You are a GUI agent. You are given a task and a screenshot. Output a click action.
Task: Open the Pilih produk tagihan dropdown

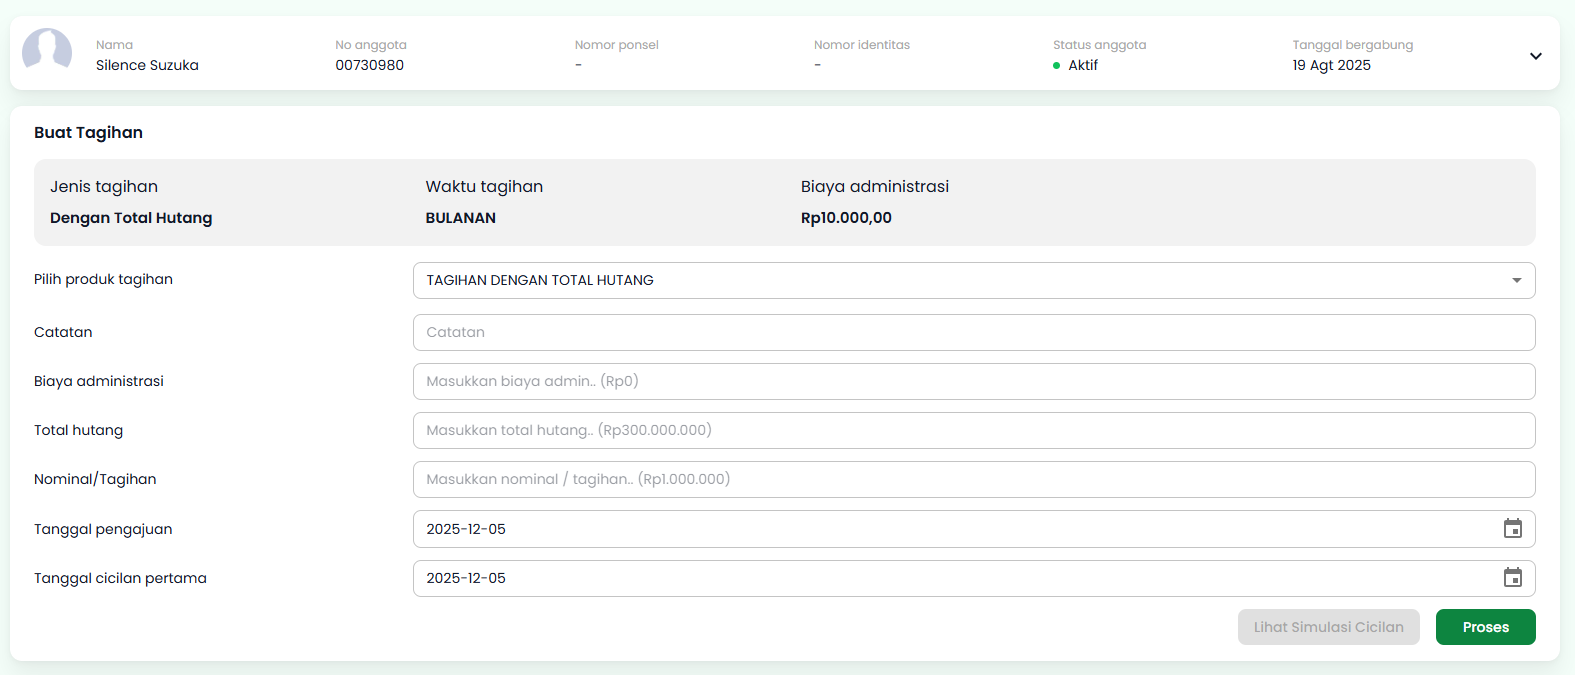click(x=973, y=280)
